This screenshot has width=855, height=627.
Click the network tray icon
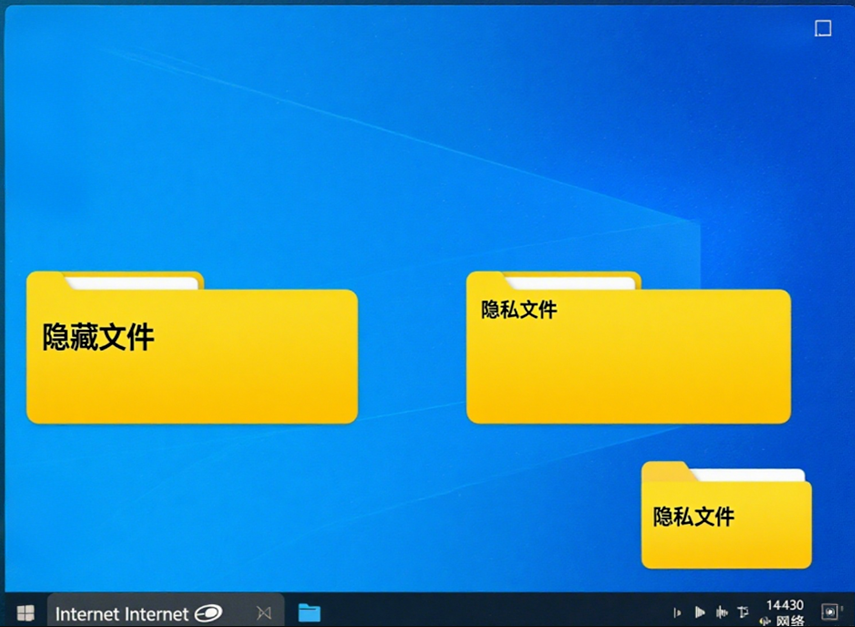[x=743, y=612]
